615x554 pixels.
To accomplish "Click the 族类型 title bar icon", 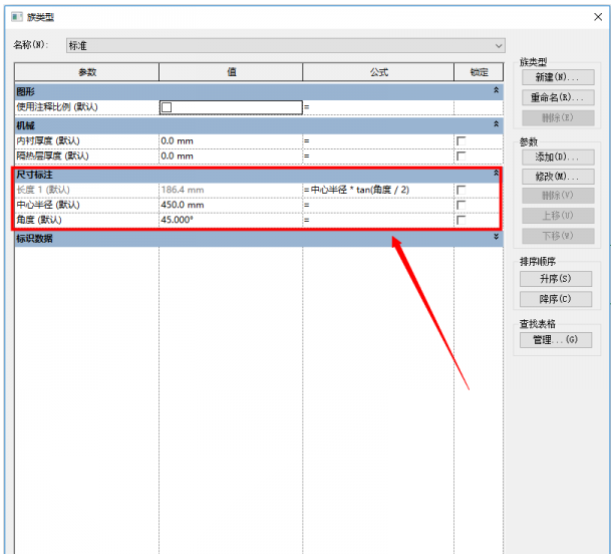I will (x=13, y=17).
